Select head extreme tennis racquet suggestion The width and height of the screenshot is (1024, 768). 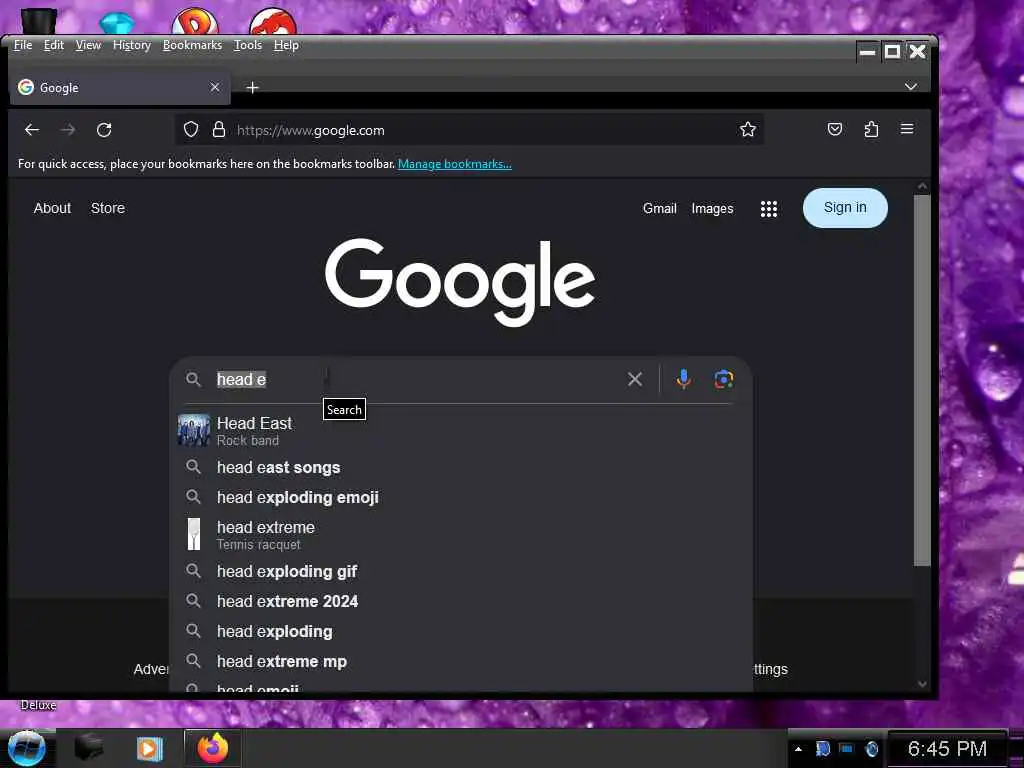(461, 535)
